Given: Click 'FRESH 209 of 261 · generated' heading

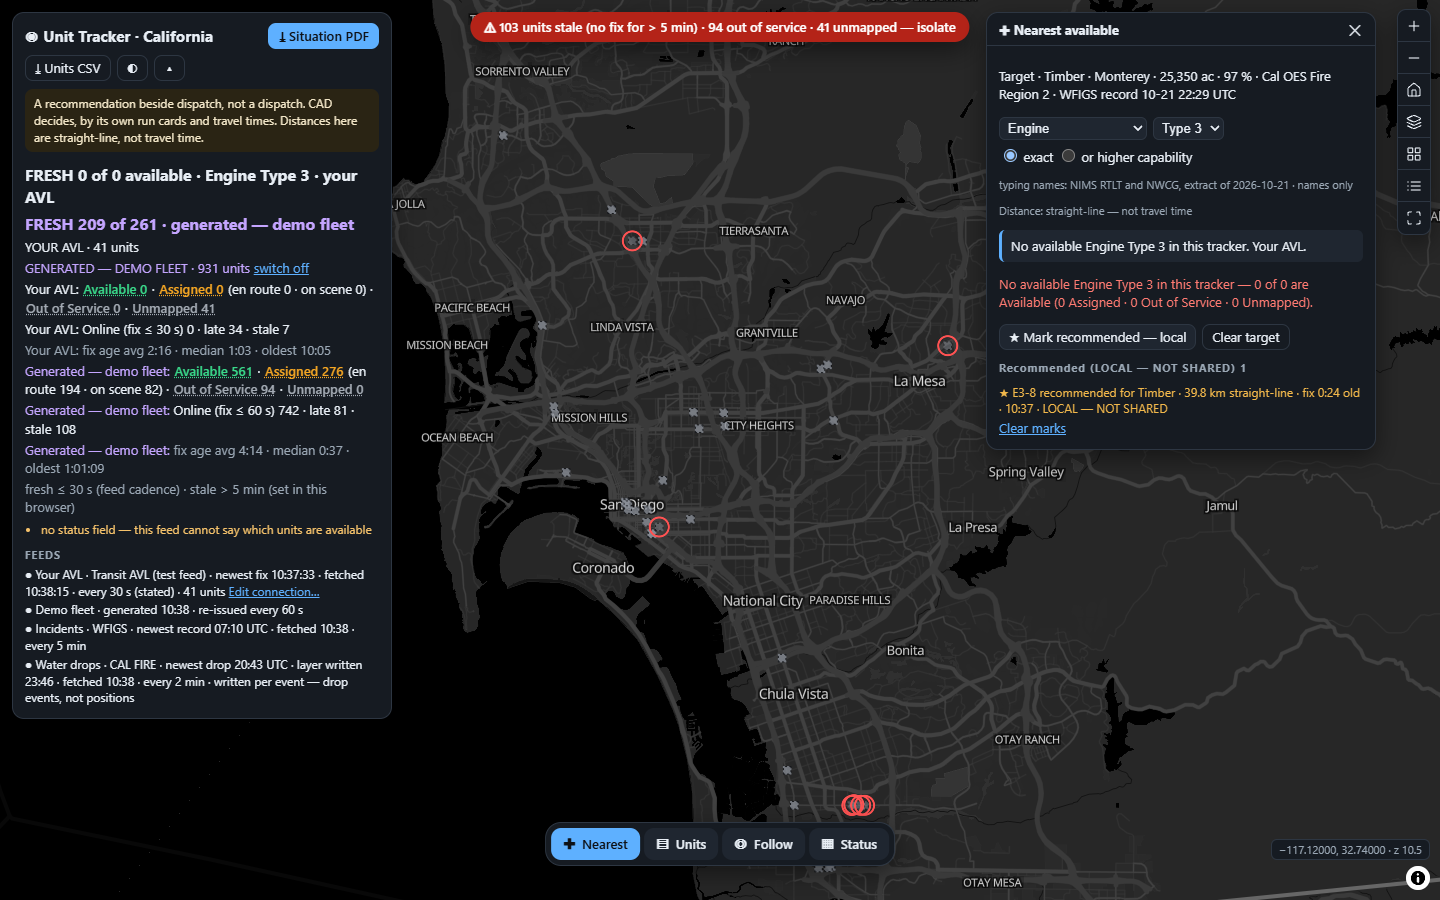Looking at the screenshot, I should [190, 224].
